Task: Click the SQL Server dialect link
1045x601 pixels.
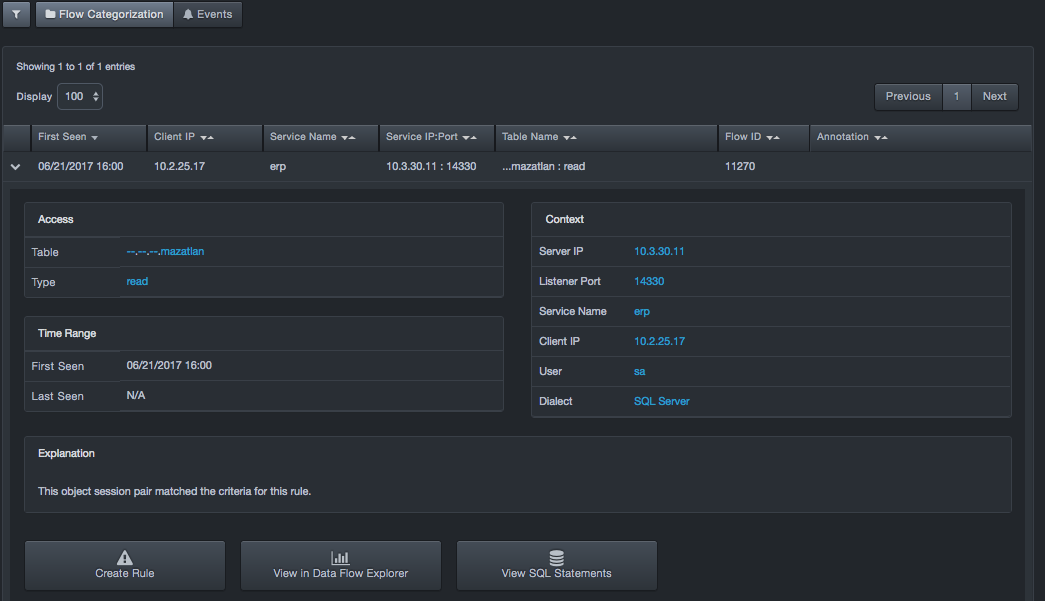Action: click(662, 401)
